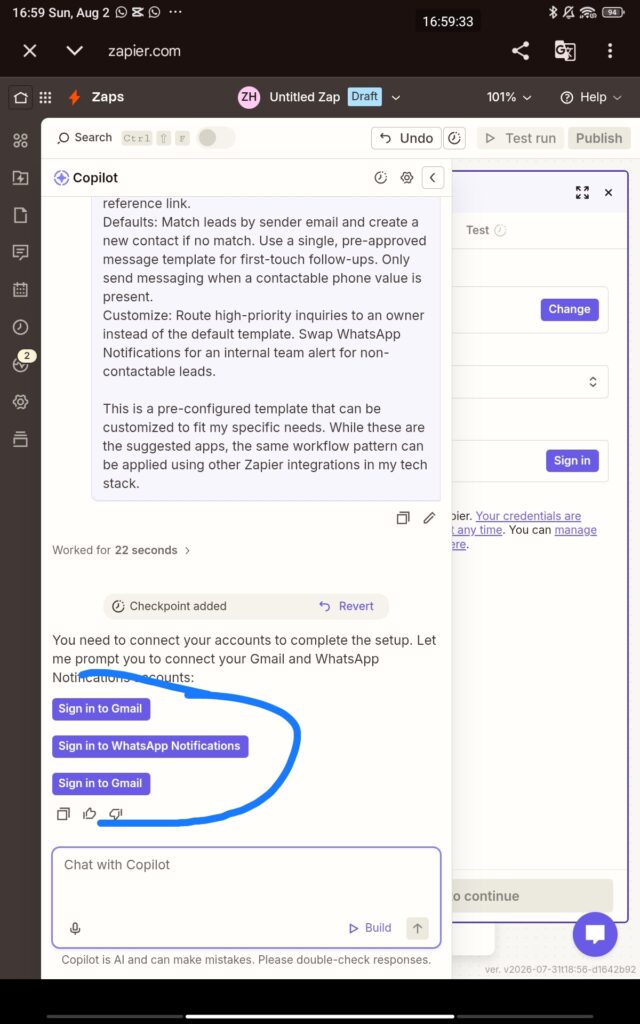Image resolution: width=640 pixels, height=1024 pixels.
Task: Open the blank page notes icon in sidebar
Action: click(20, 215)
